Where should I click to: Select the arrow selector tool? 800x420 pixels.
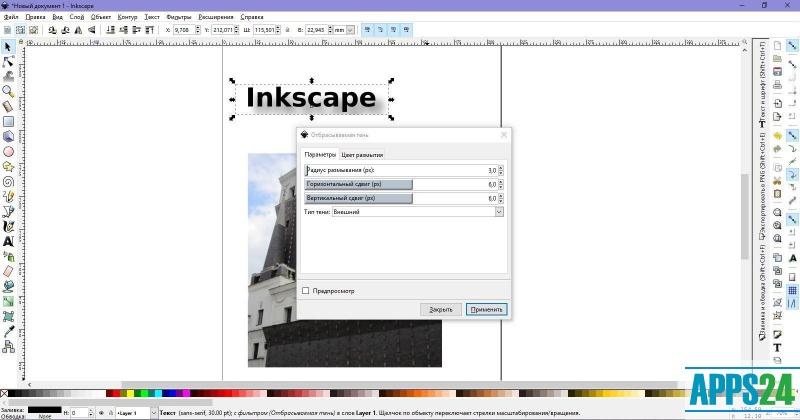8,47
